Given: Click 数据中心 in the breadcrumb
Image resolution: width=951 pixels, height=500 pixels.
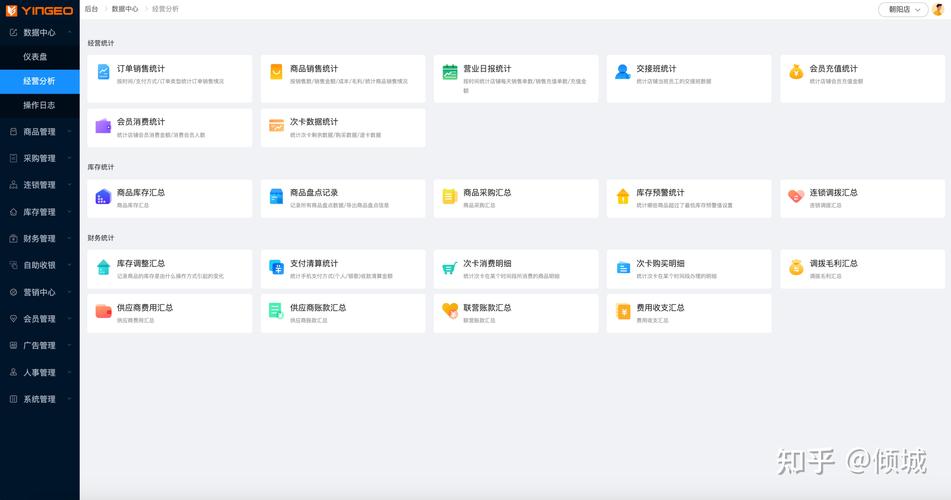Looking at the screenshot, I should pyautogui.click(x=125, y=9).
